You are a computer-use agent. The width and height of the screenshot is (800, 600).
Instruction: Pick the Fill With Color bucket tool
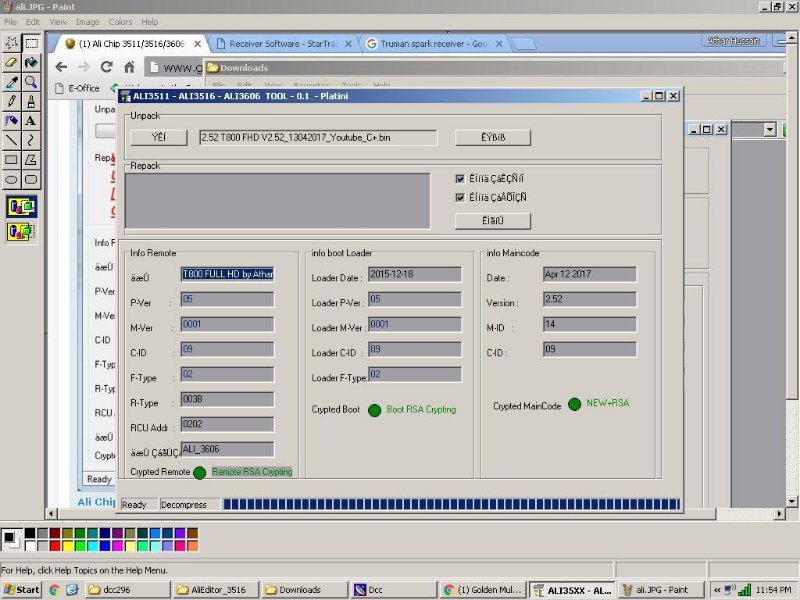31,62
